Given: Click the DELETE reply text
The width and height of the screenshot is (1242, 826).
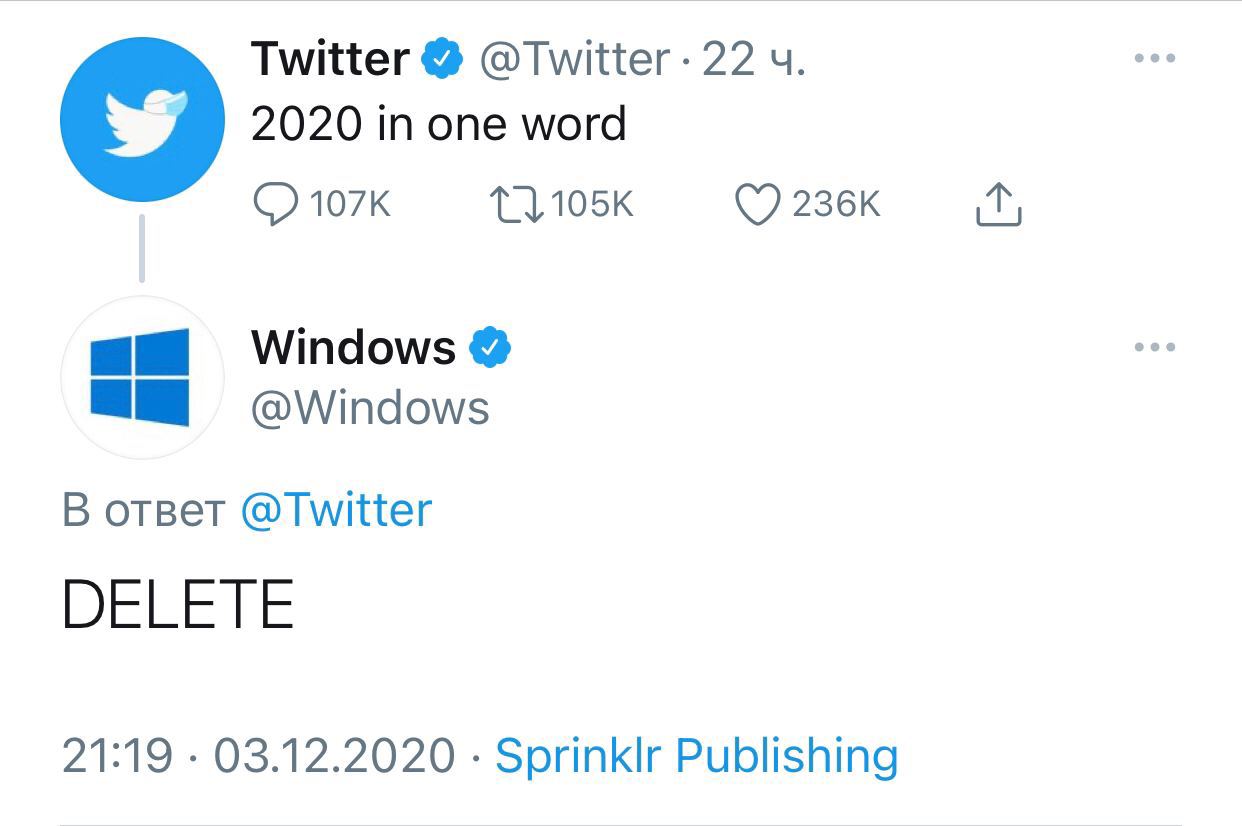Looking at the screenshot, I should click(178, 605).
